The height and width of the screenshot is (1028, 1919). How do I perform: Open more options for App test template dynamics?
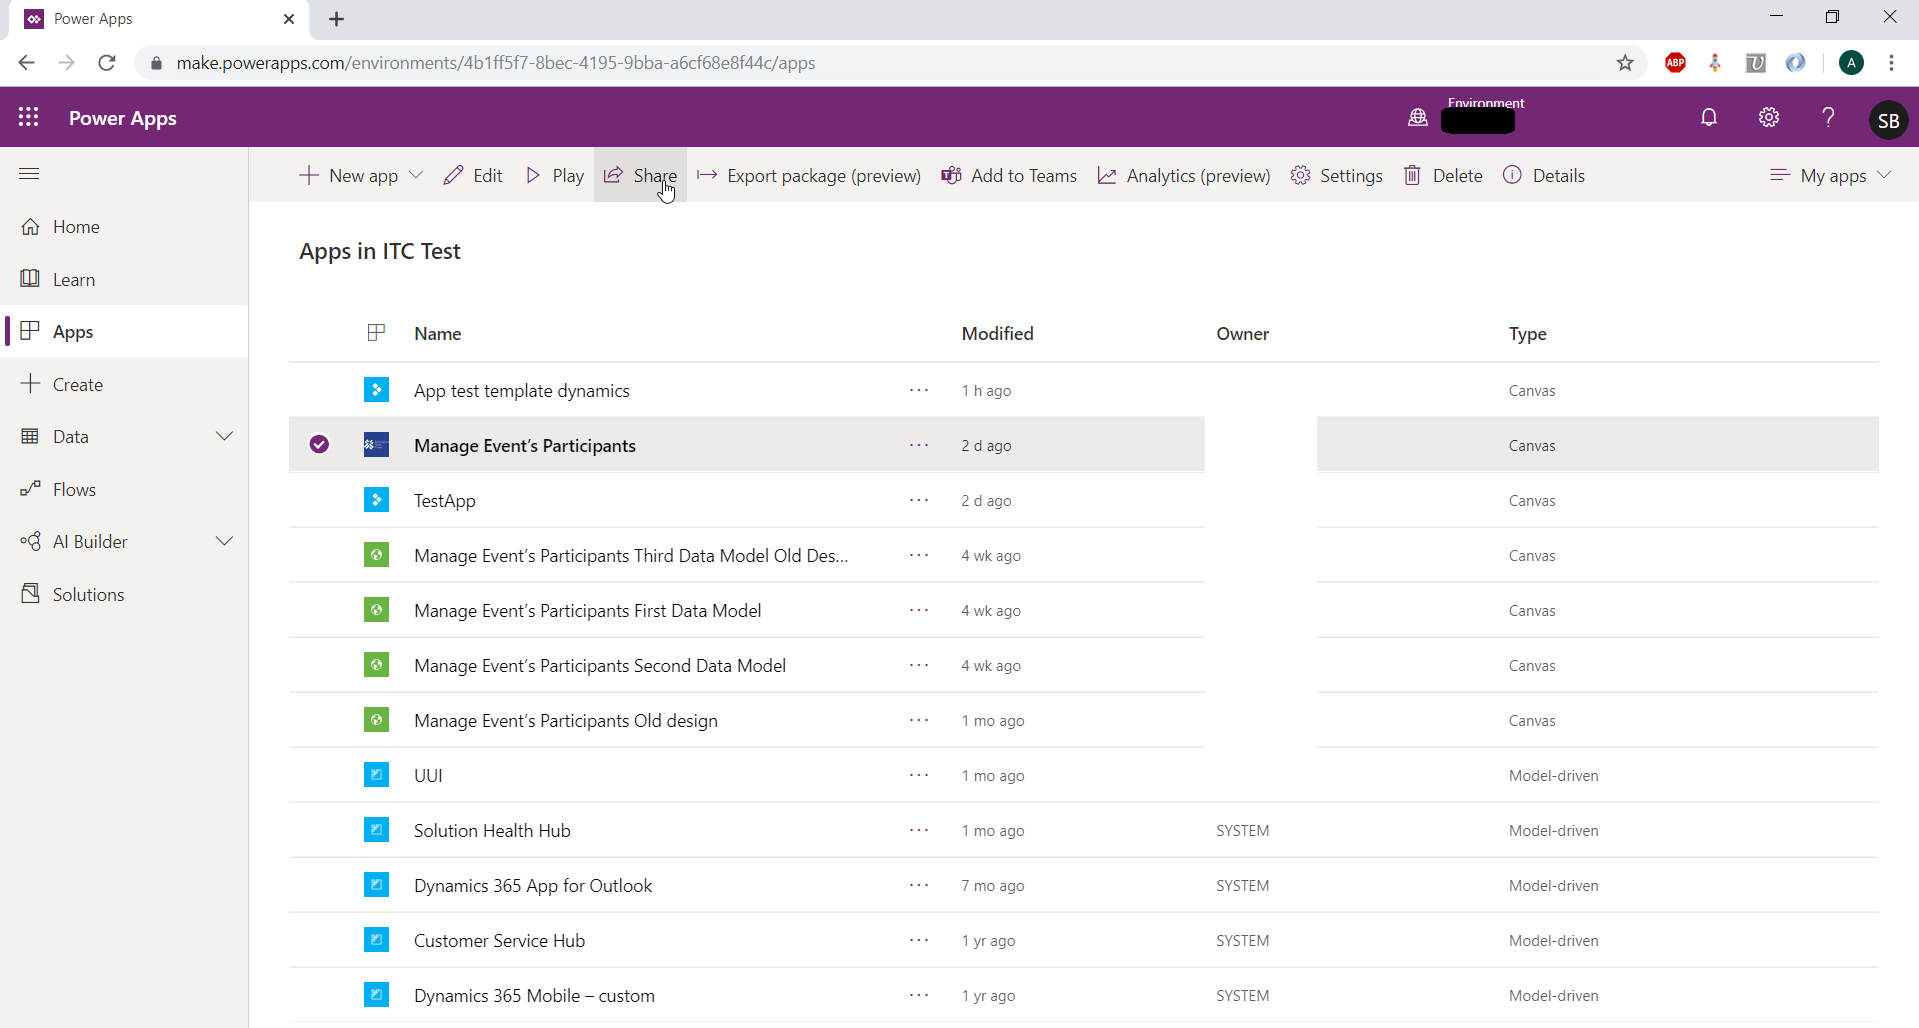[919, 390]
